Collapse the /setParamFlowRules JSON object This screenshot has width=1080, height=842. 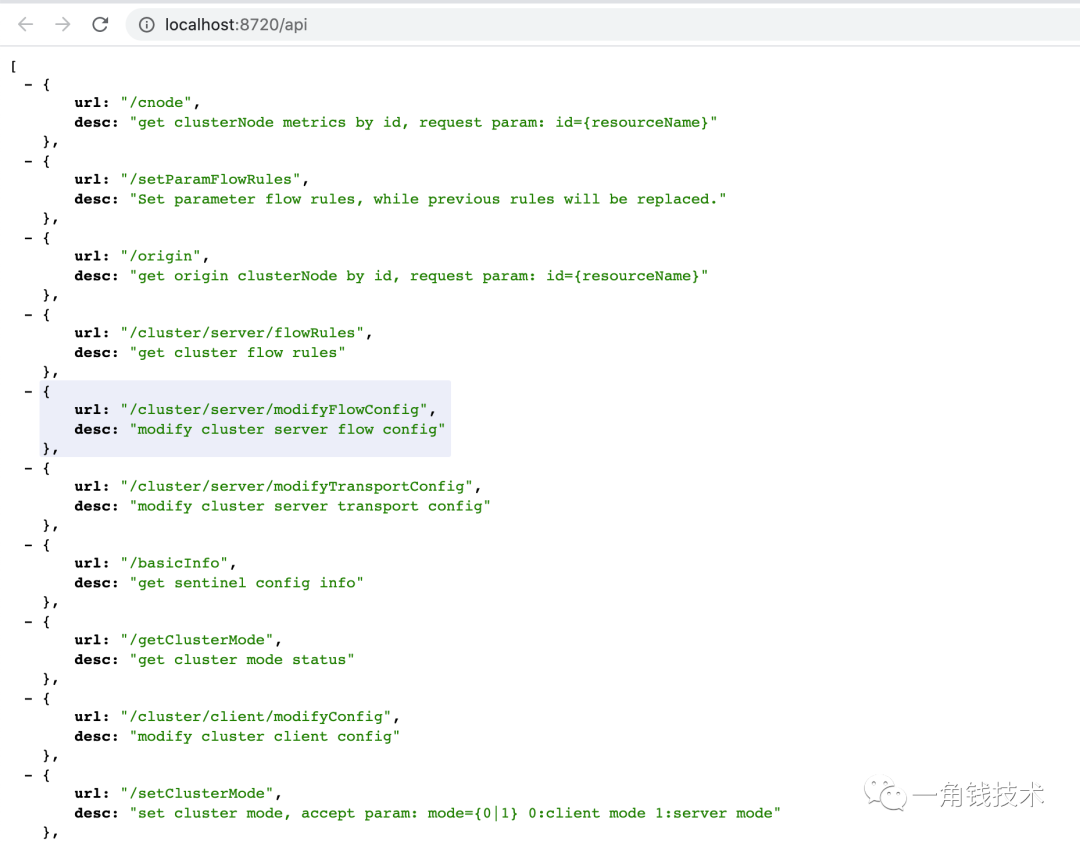tap(28, 161)
